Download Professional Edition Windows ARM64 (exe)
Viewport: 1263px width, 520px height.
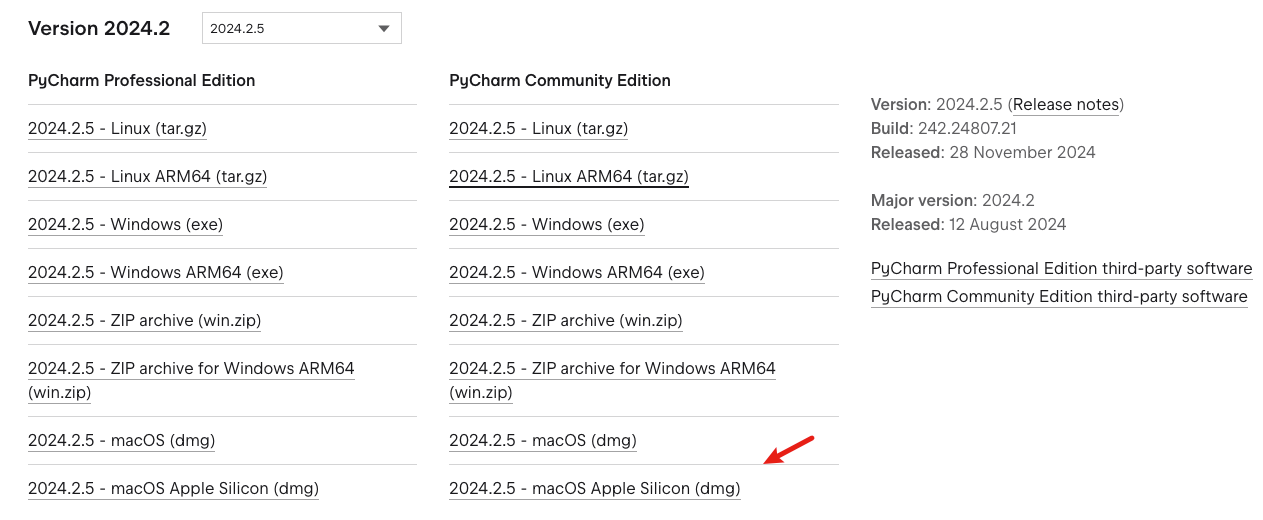[155, 273]
